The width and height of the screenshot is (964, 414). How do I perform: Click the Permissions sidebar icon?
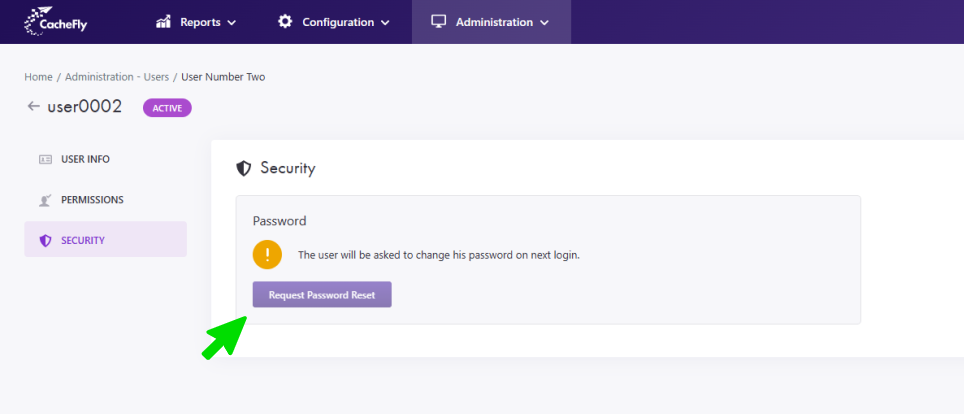45,200
